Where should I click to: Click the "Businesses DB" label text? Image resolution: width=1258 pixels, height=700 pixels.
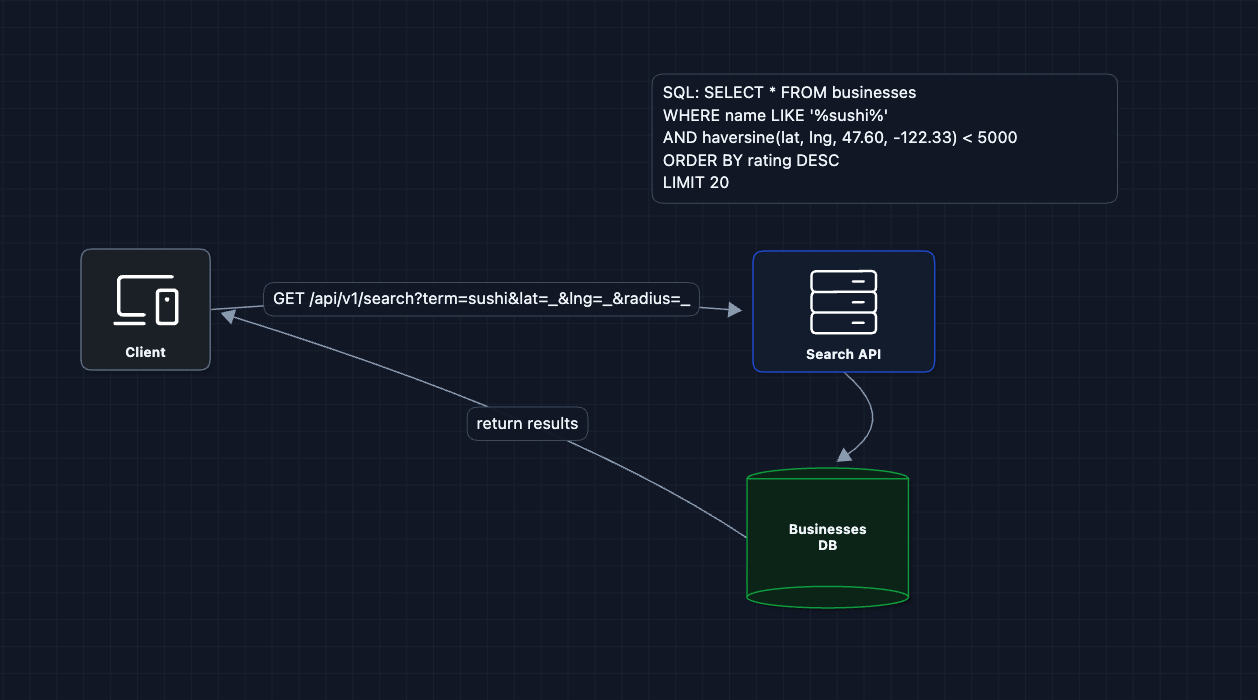[x=828, y=537]
